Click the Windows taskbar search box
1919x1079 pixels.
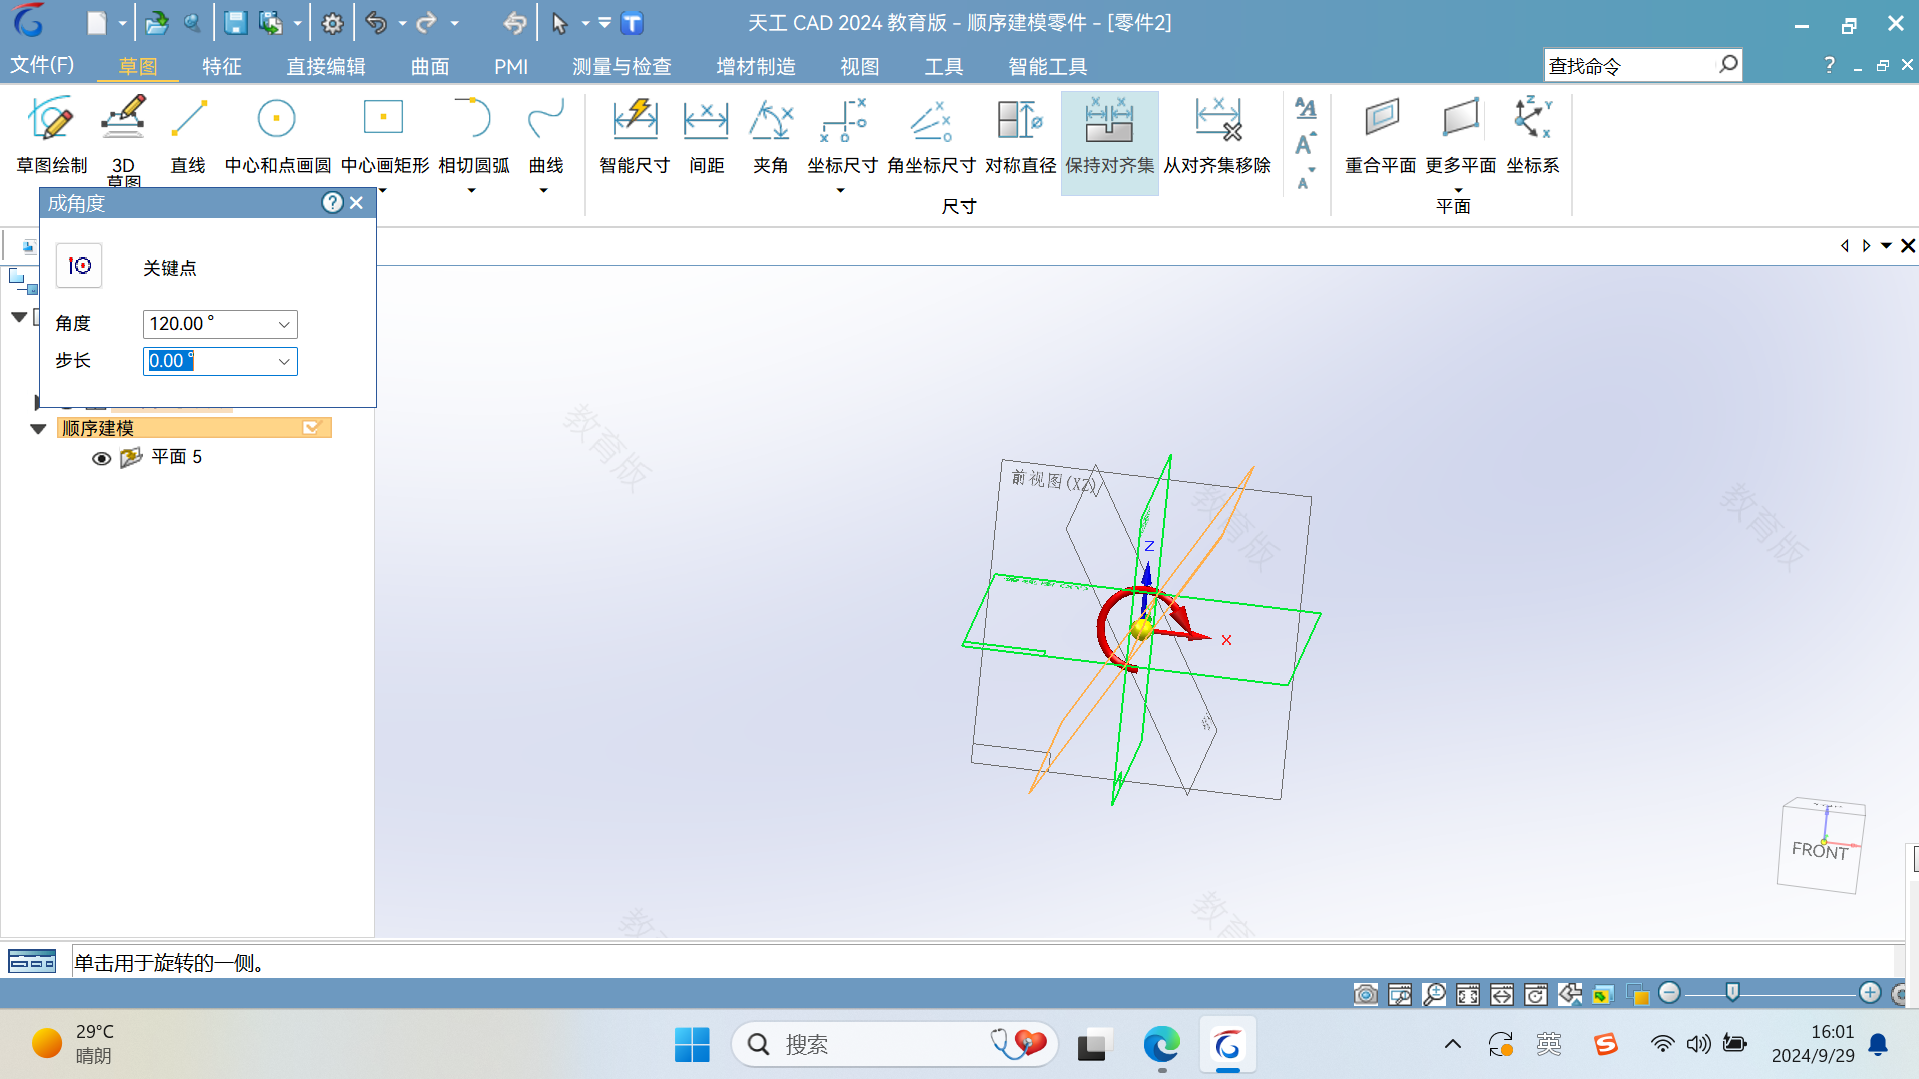(x=895, y=1045)
